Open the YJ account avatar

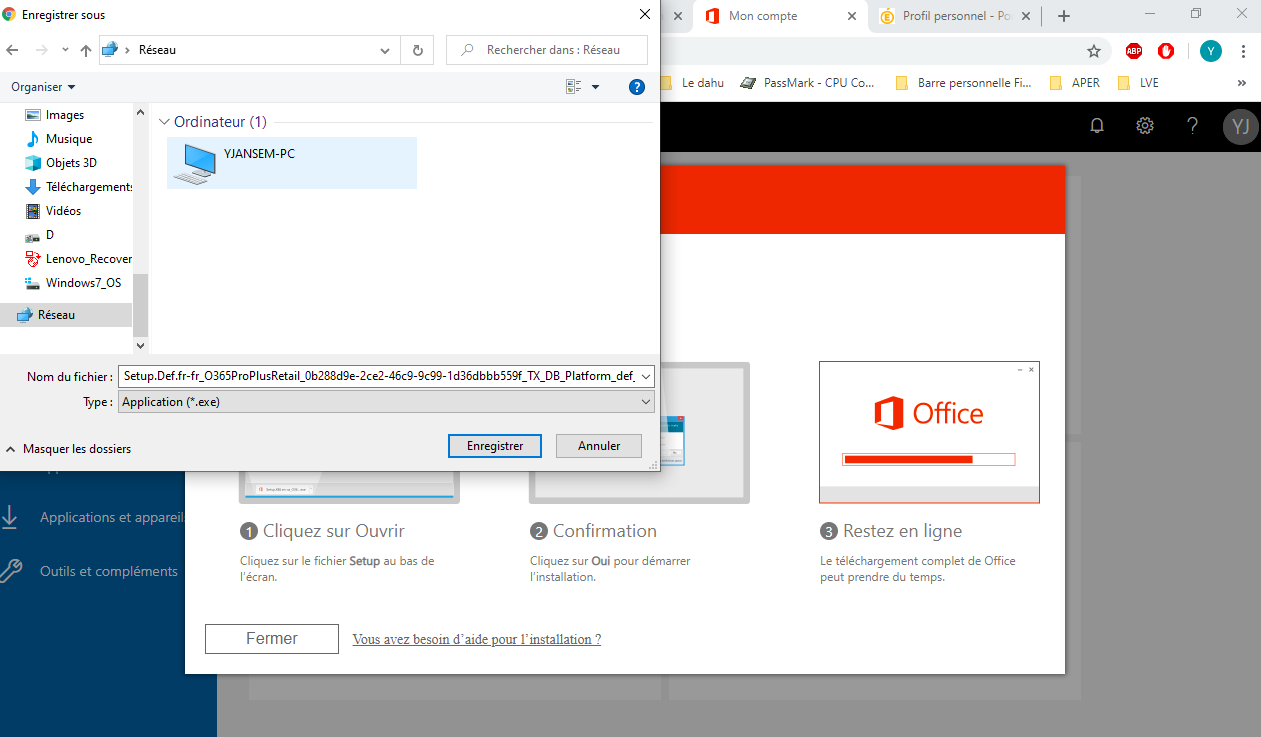[x=1241, y=126]
